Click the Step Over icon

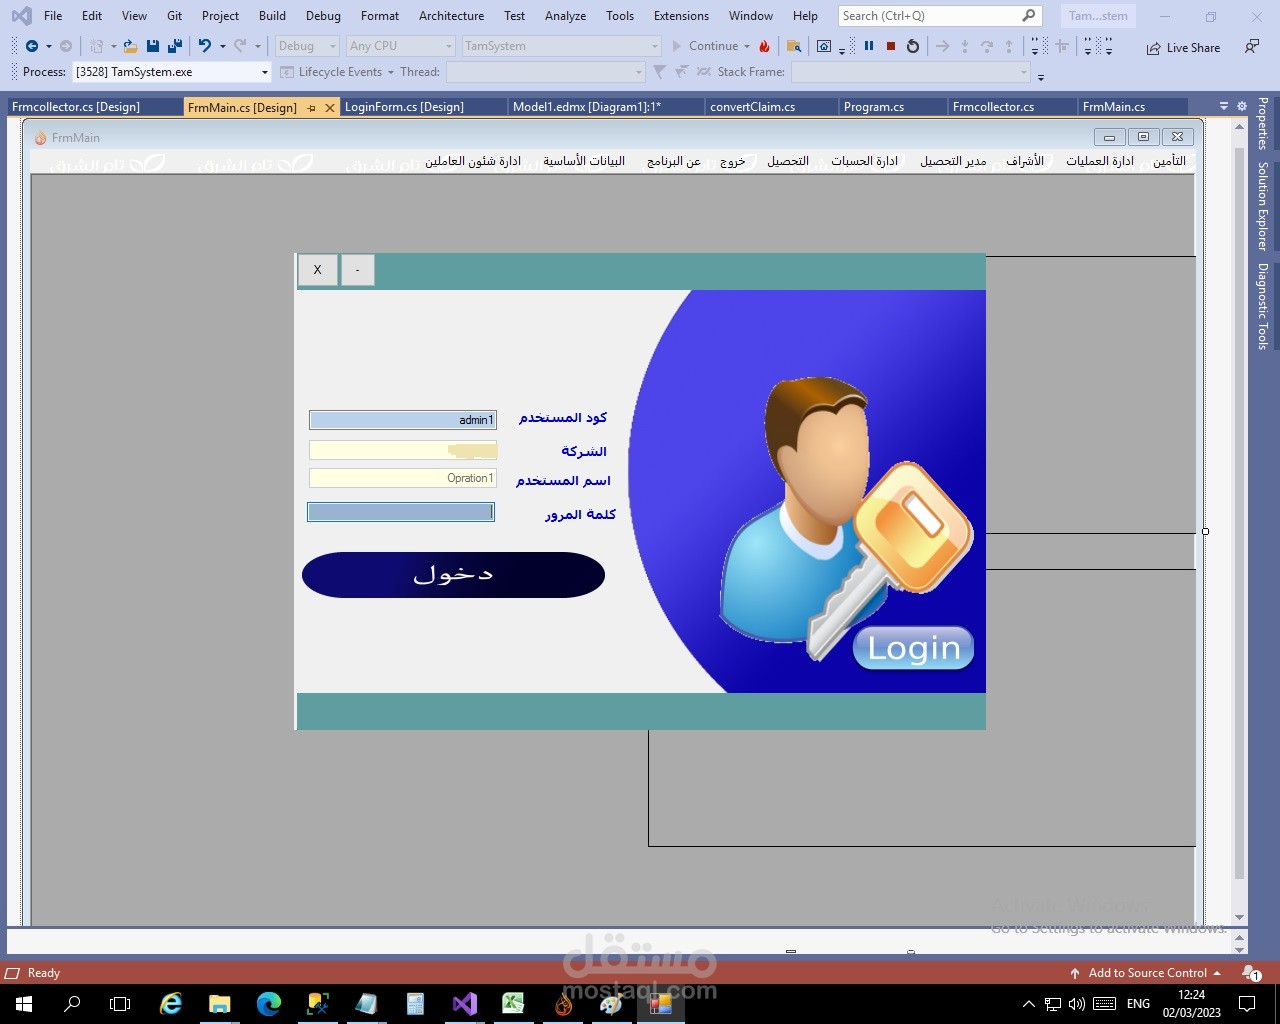click(987, 46)
